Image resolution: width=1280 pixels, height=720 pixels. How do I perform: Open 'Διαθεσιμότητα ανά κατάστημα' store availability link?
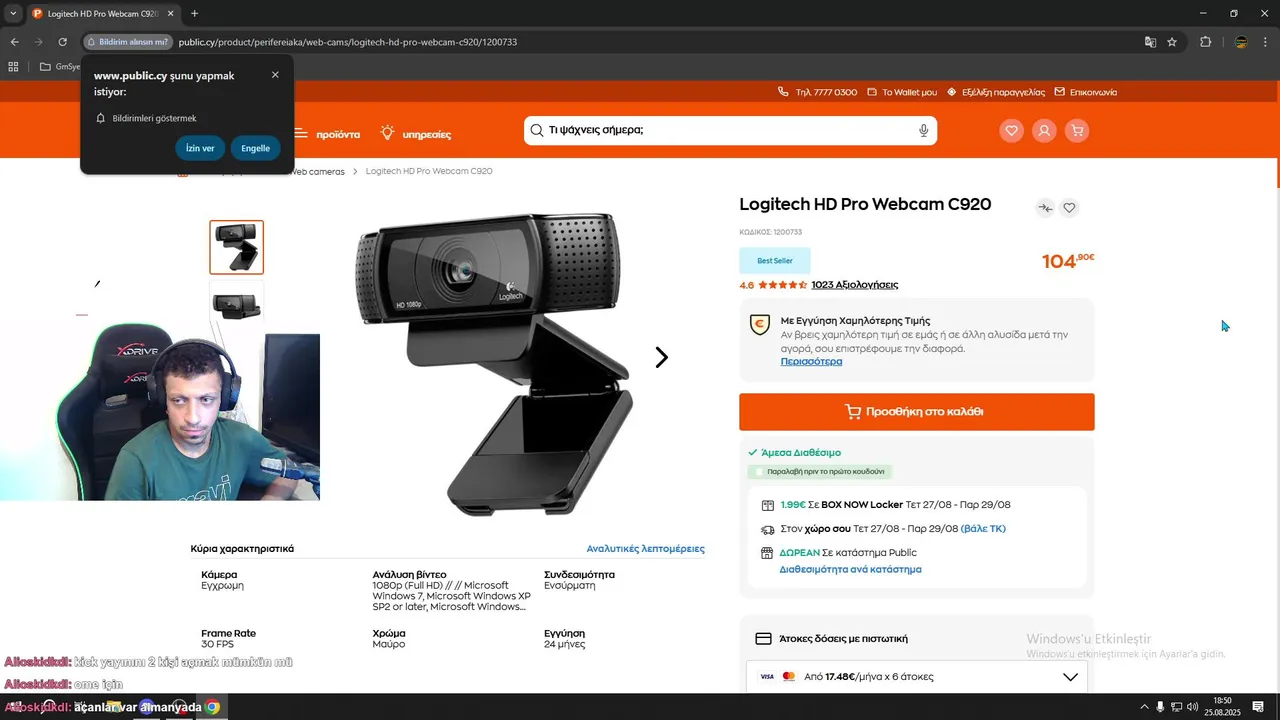(850, 570)
